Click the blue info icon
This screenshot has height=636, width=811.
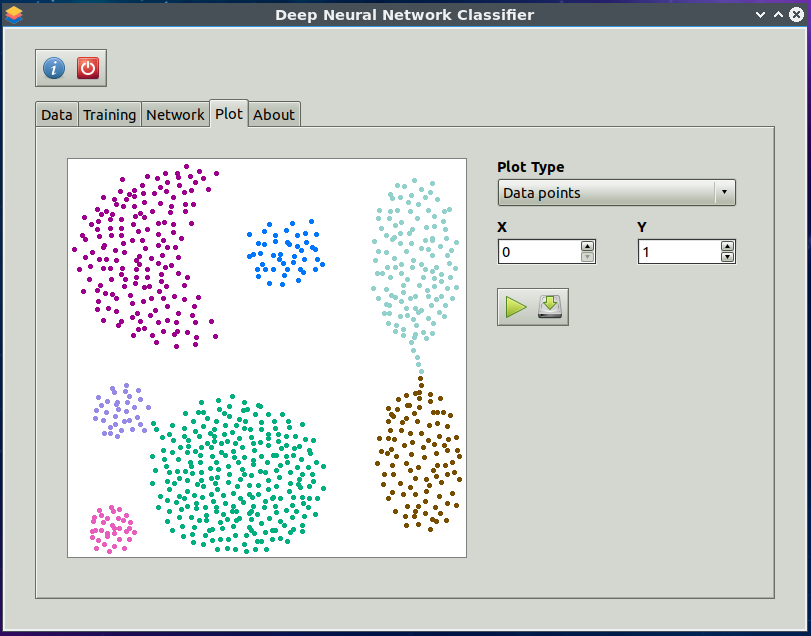point(54,68)
